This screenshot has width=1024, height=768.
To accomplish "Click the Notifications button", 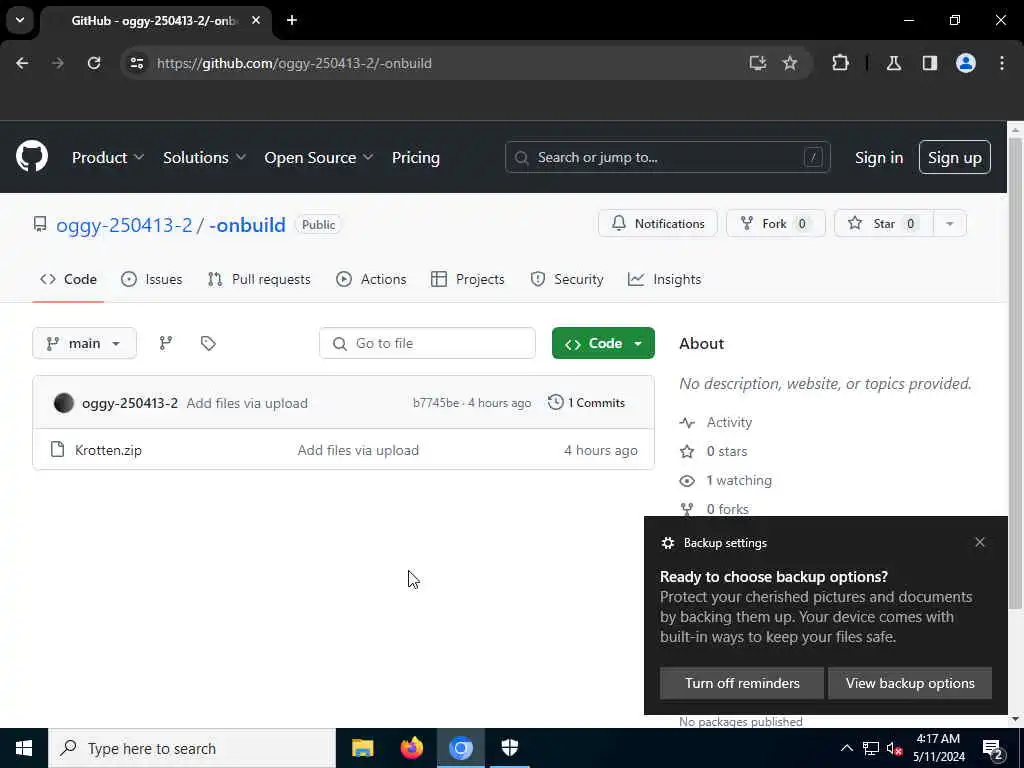I will click(658, 223).
